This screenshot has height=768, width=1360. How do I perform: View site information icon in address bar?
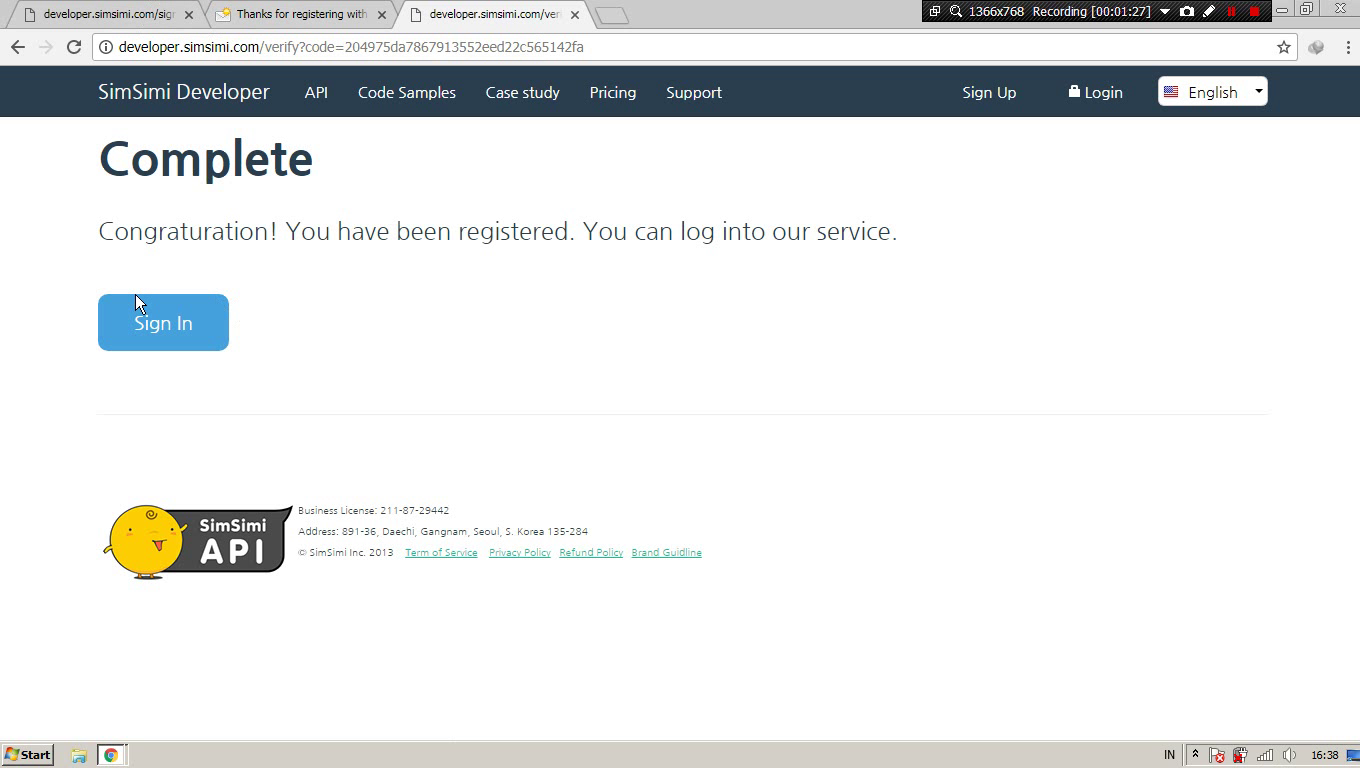coord(105,47)
